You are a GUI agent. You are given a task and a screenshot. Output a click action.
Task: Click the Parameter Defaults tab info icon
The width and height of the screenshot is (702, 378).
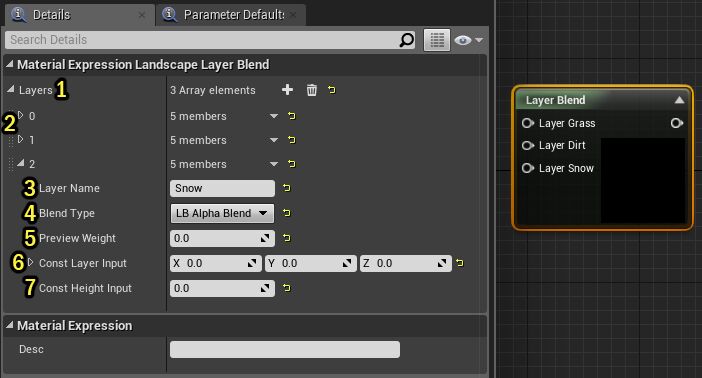[169, 14]
